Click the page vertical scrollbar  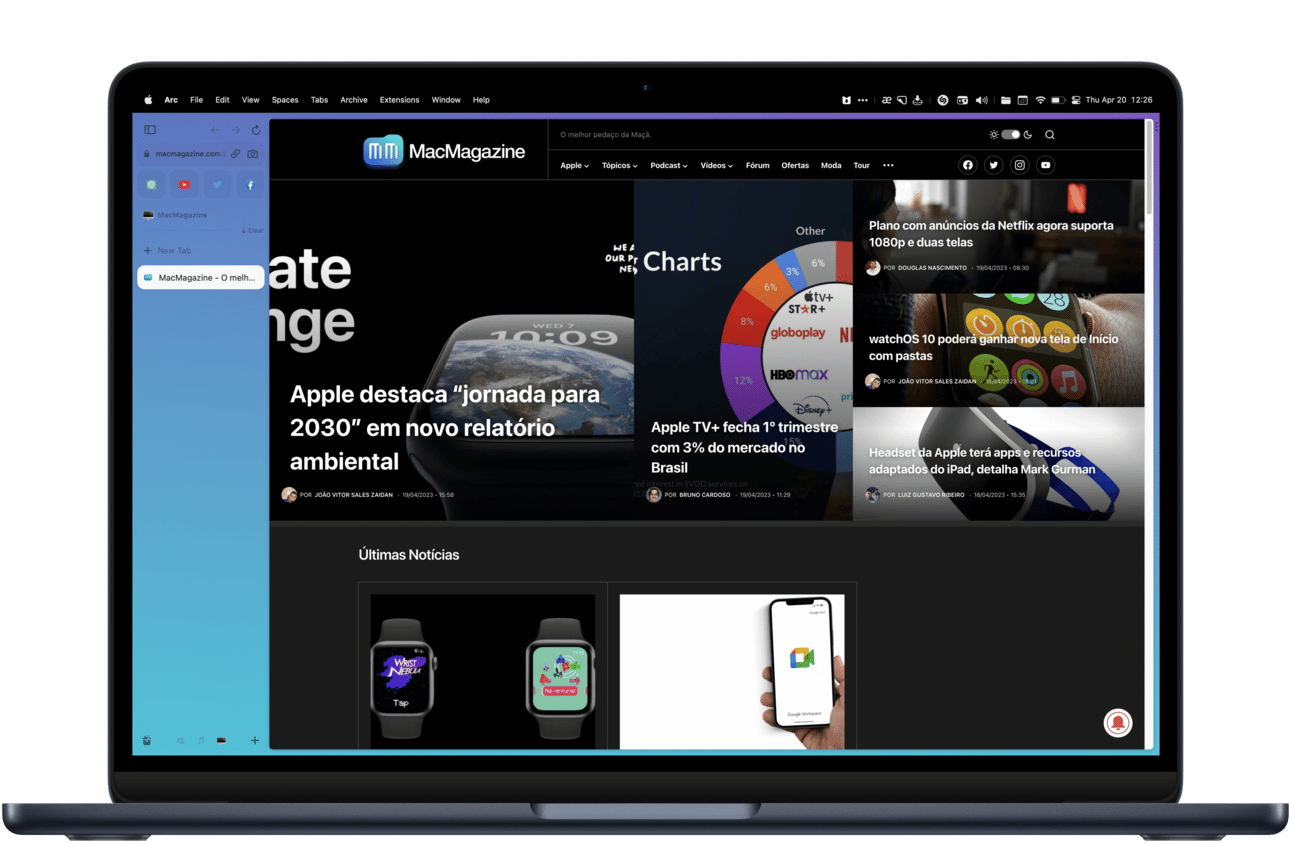click(1149, 170)
